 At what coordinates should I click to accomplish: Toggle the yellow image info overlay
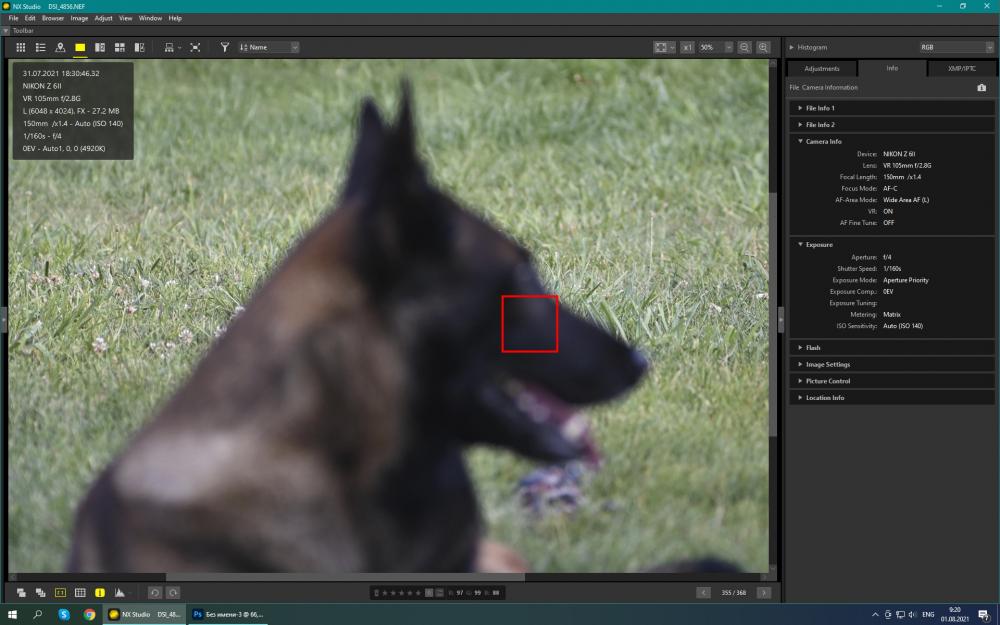pyautogui.click(x=99, y=592)
